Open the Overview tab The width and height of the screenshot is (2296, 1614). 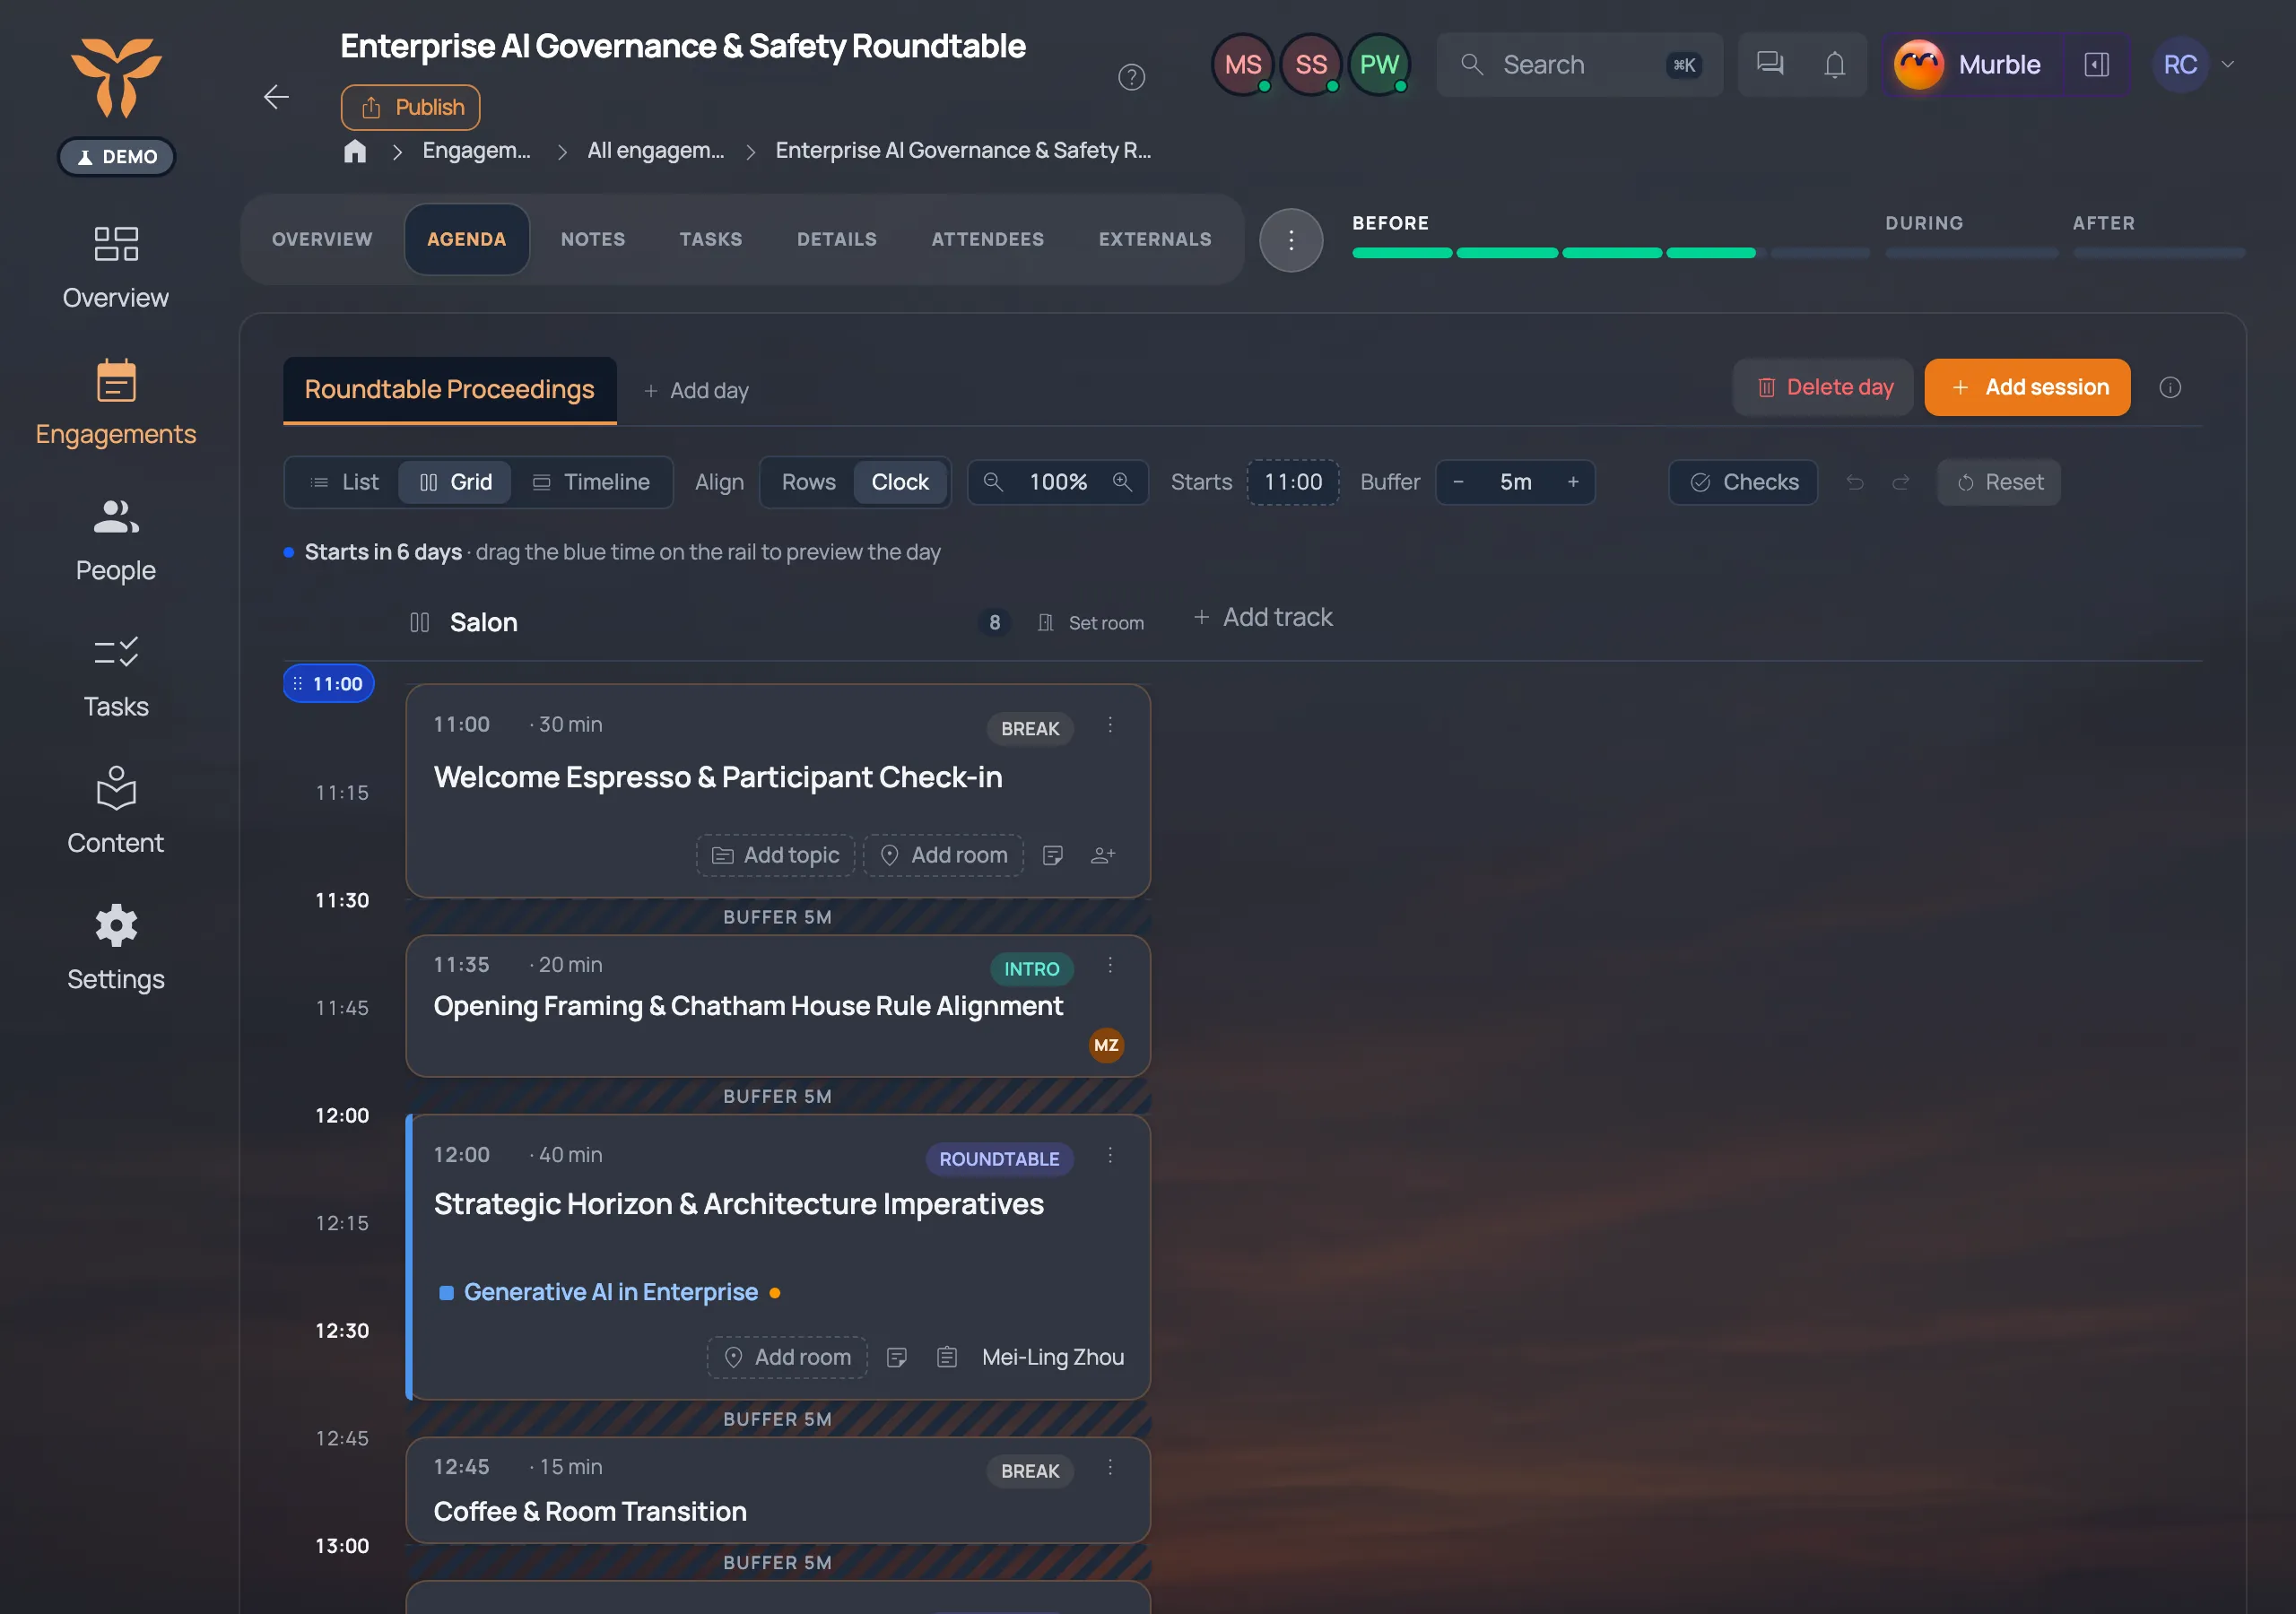322,240
